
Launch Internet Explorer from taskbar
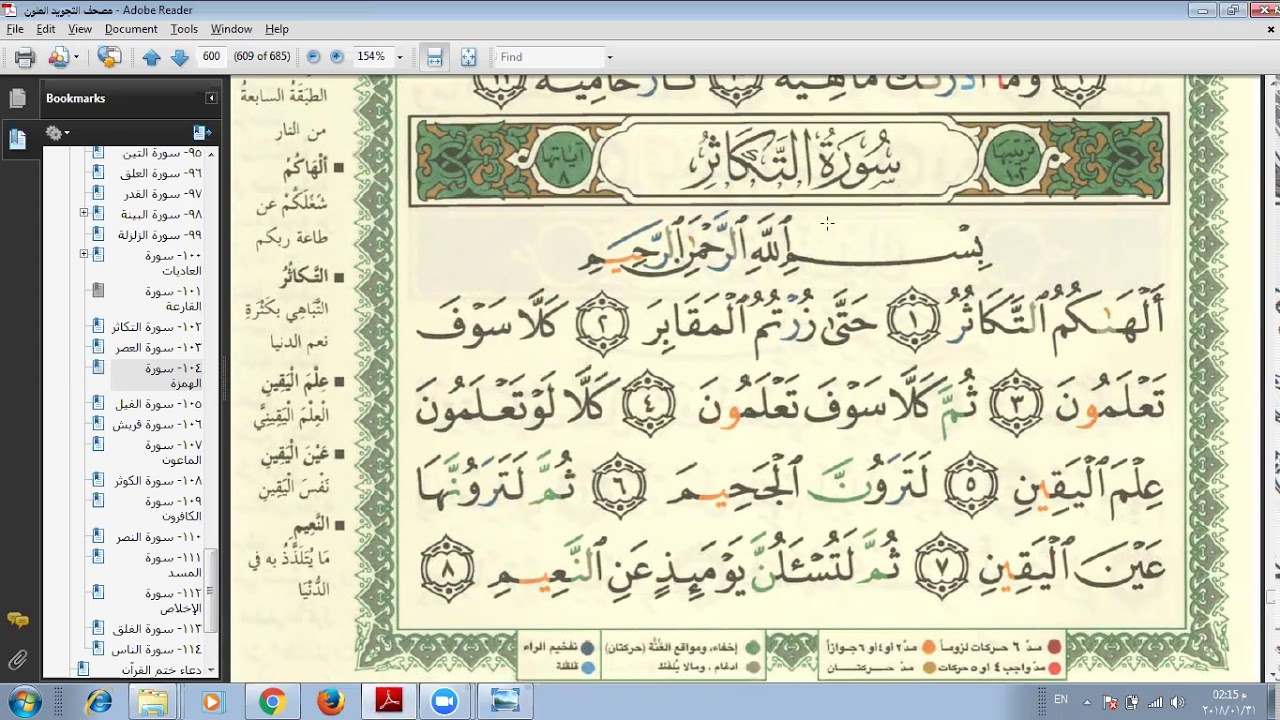click(x=99, y=702)
